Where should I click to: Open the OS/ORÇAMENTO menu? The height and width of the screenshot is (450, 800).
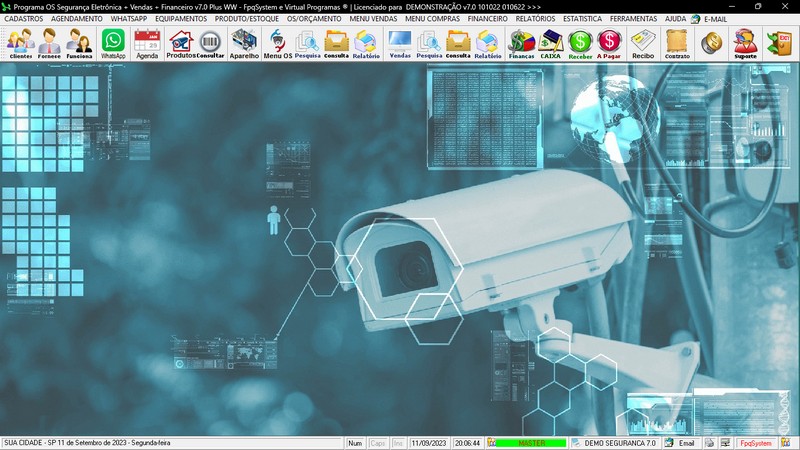(314, 19)
